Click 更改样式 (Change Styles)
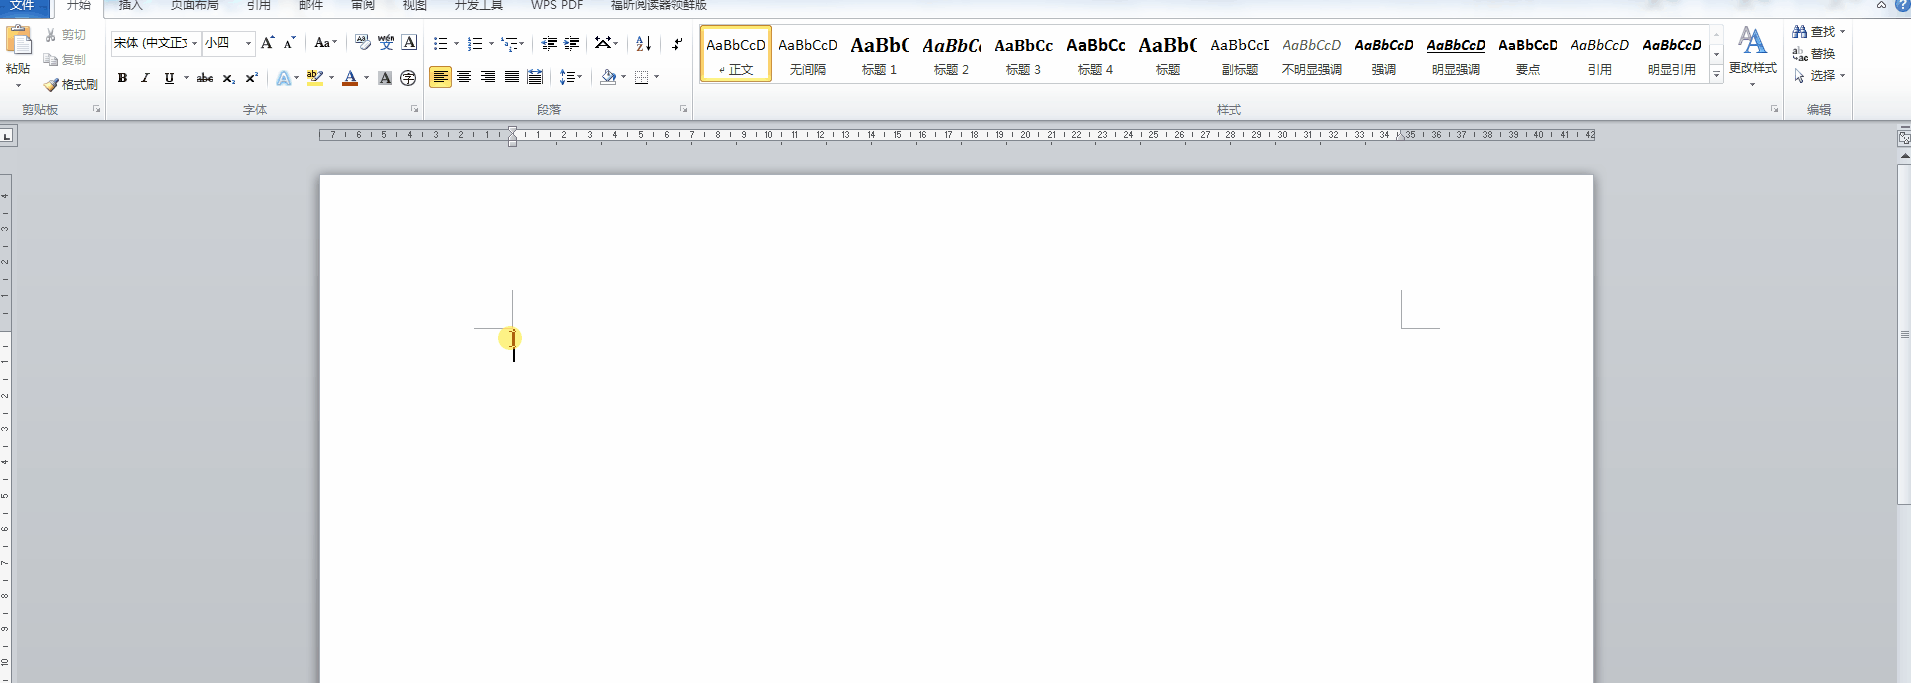The height and width of the screenshot is (683, 1911). (1753, 55)
